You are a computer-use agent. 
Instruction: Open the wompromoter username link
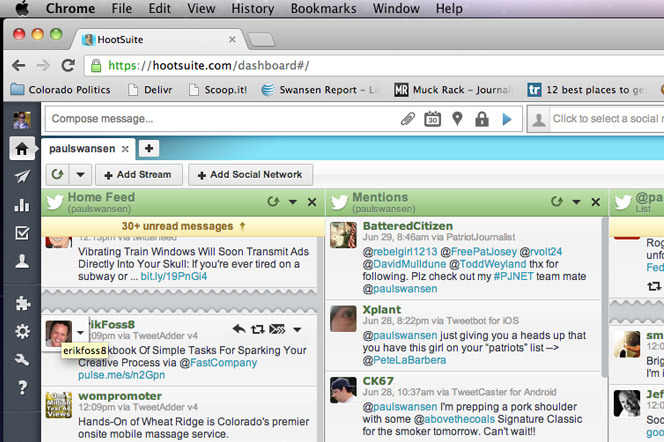[120, 396]
